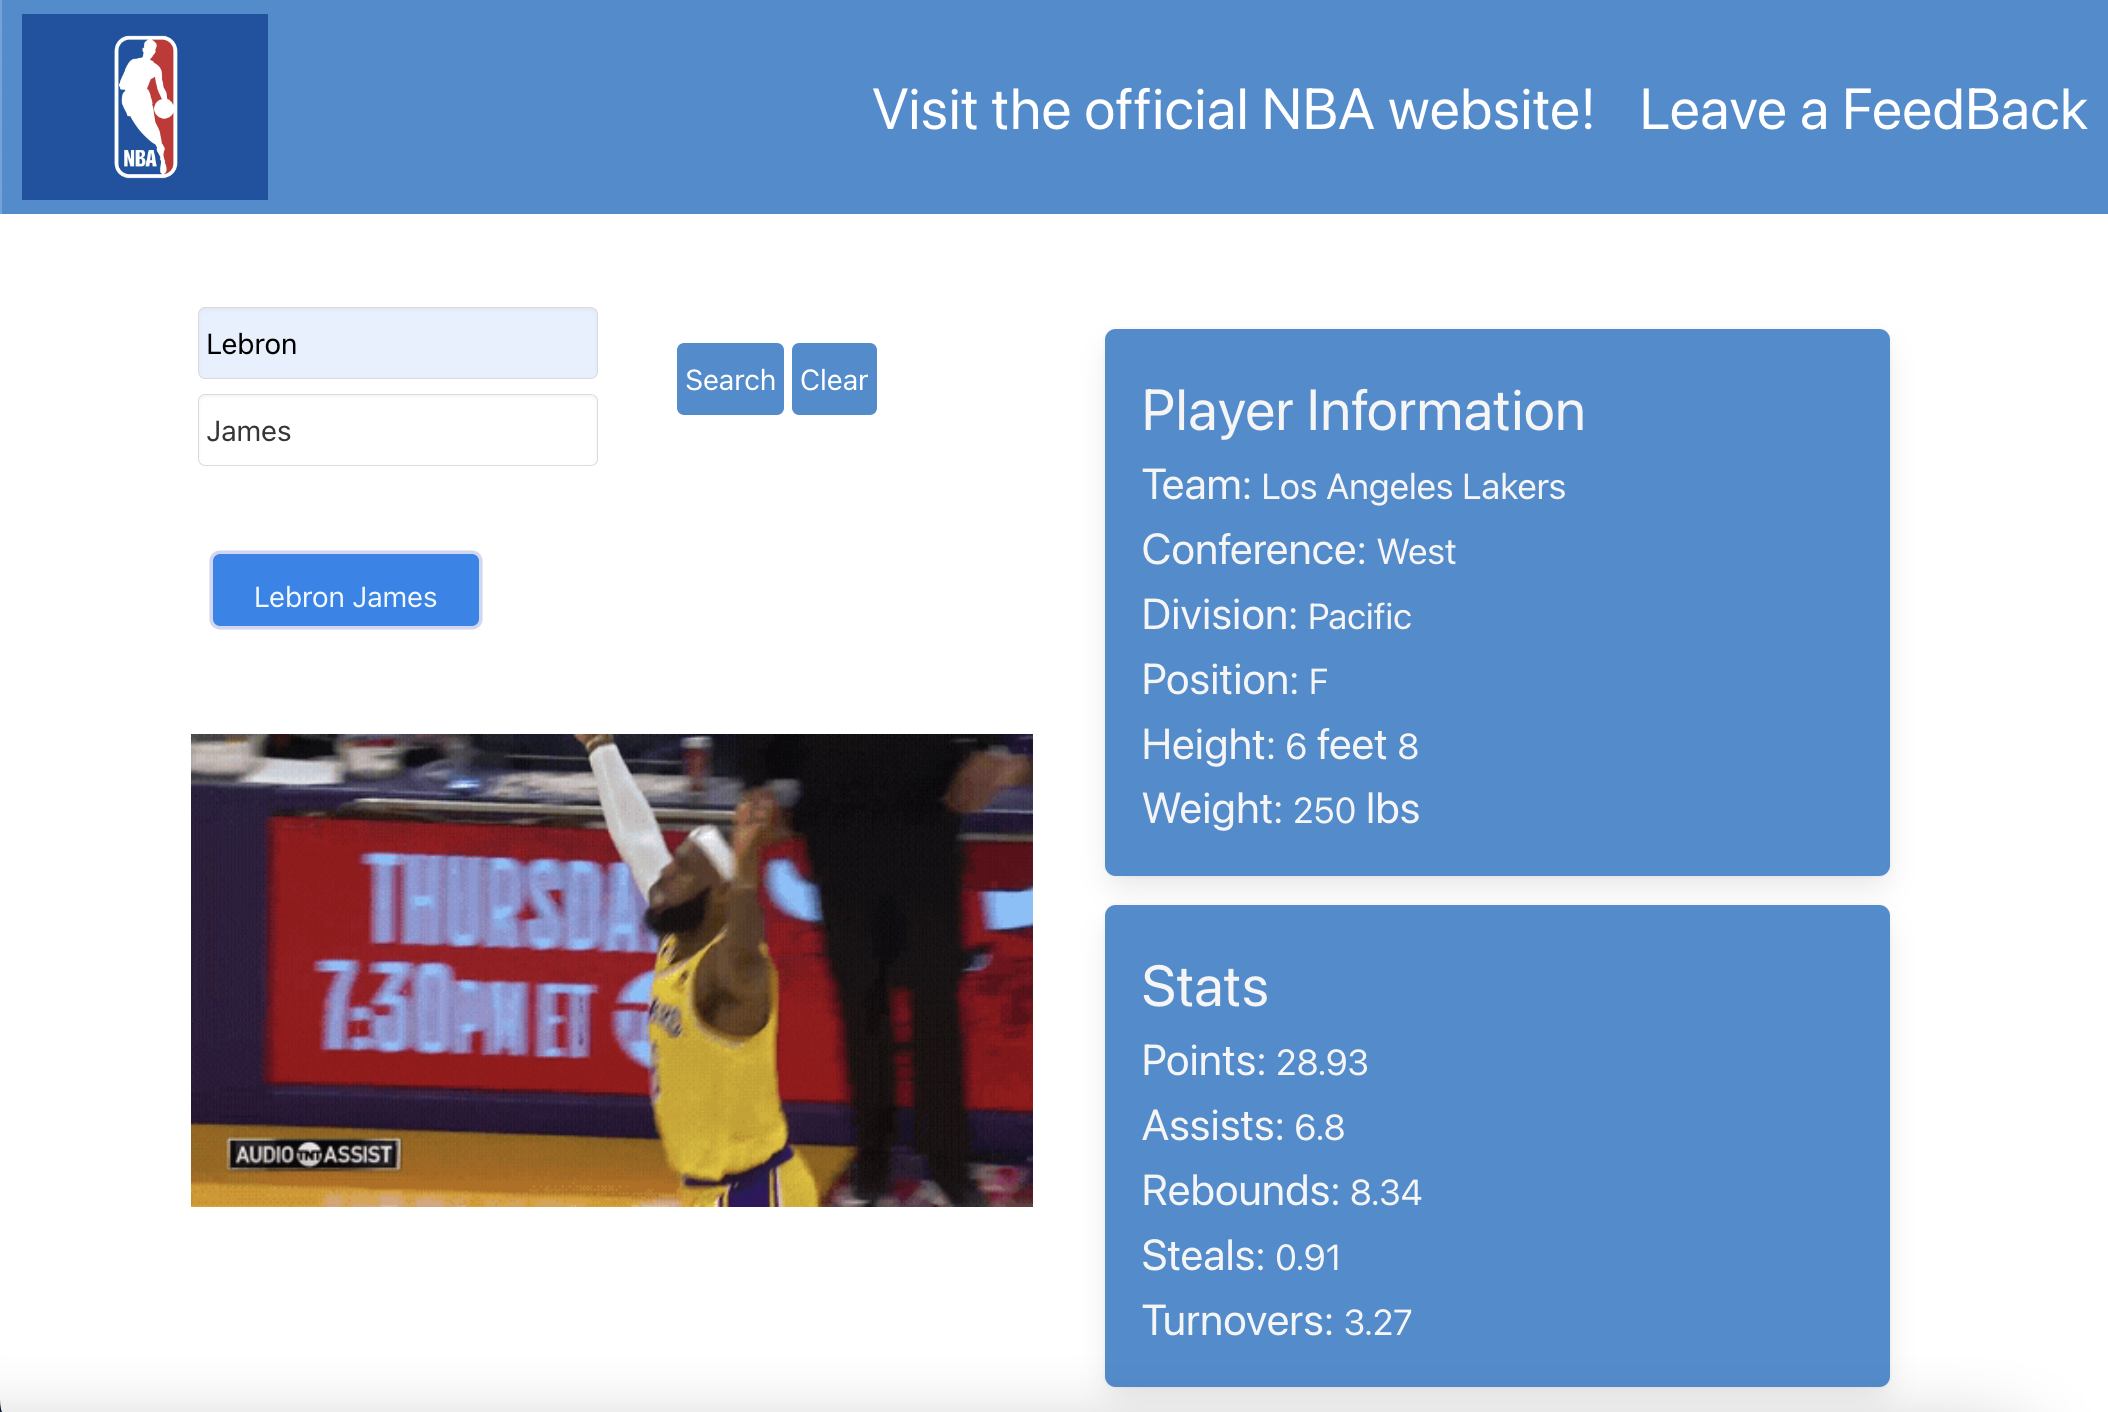
Task: Open the 'Leave a FeedBack' link
Action: (1863, 110)
